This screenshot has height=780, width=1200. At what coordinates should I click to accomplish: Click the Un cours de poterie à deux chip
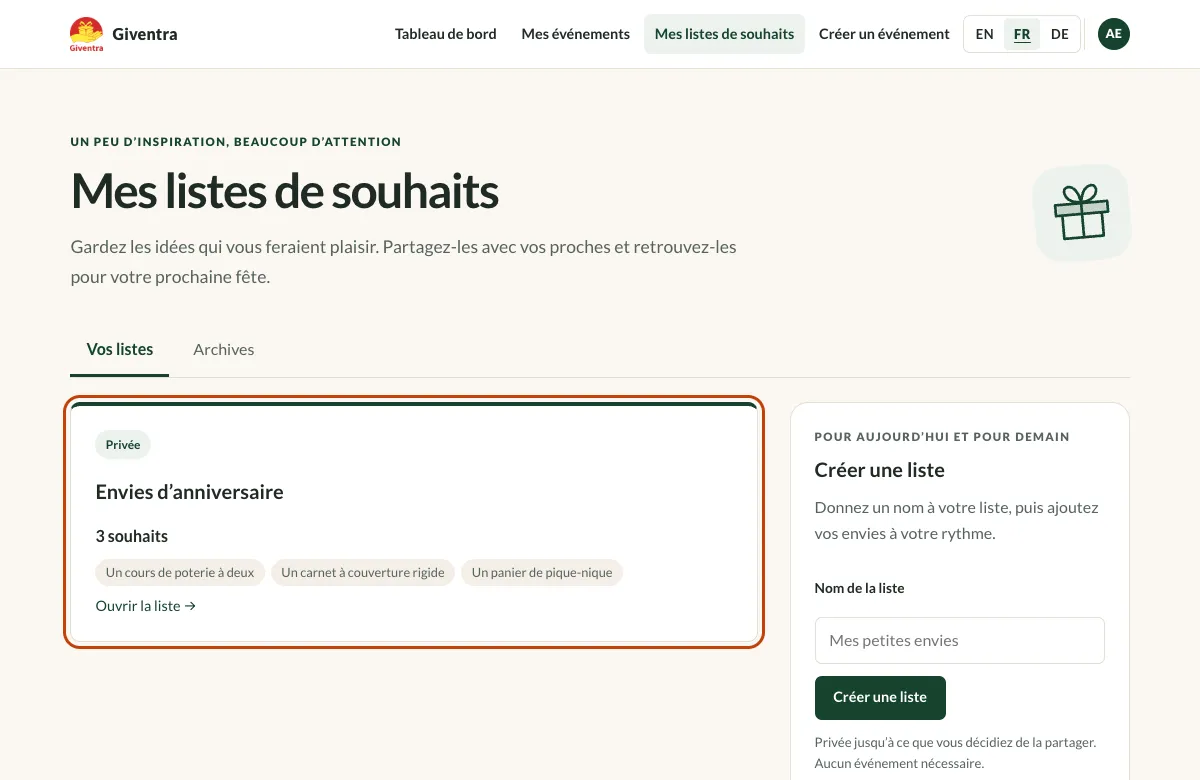[x=181, y=573]
